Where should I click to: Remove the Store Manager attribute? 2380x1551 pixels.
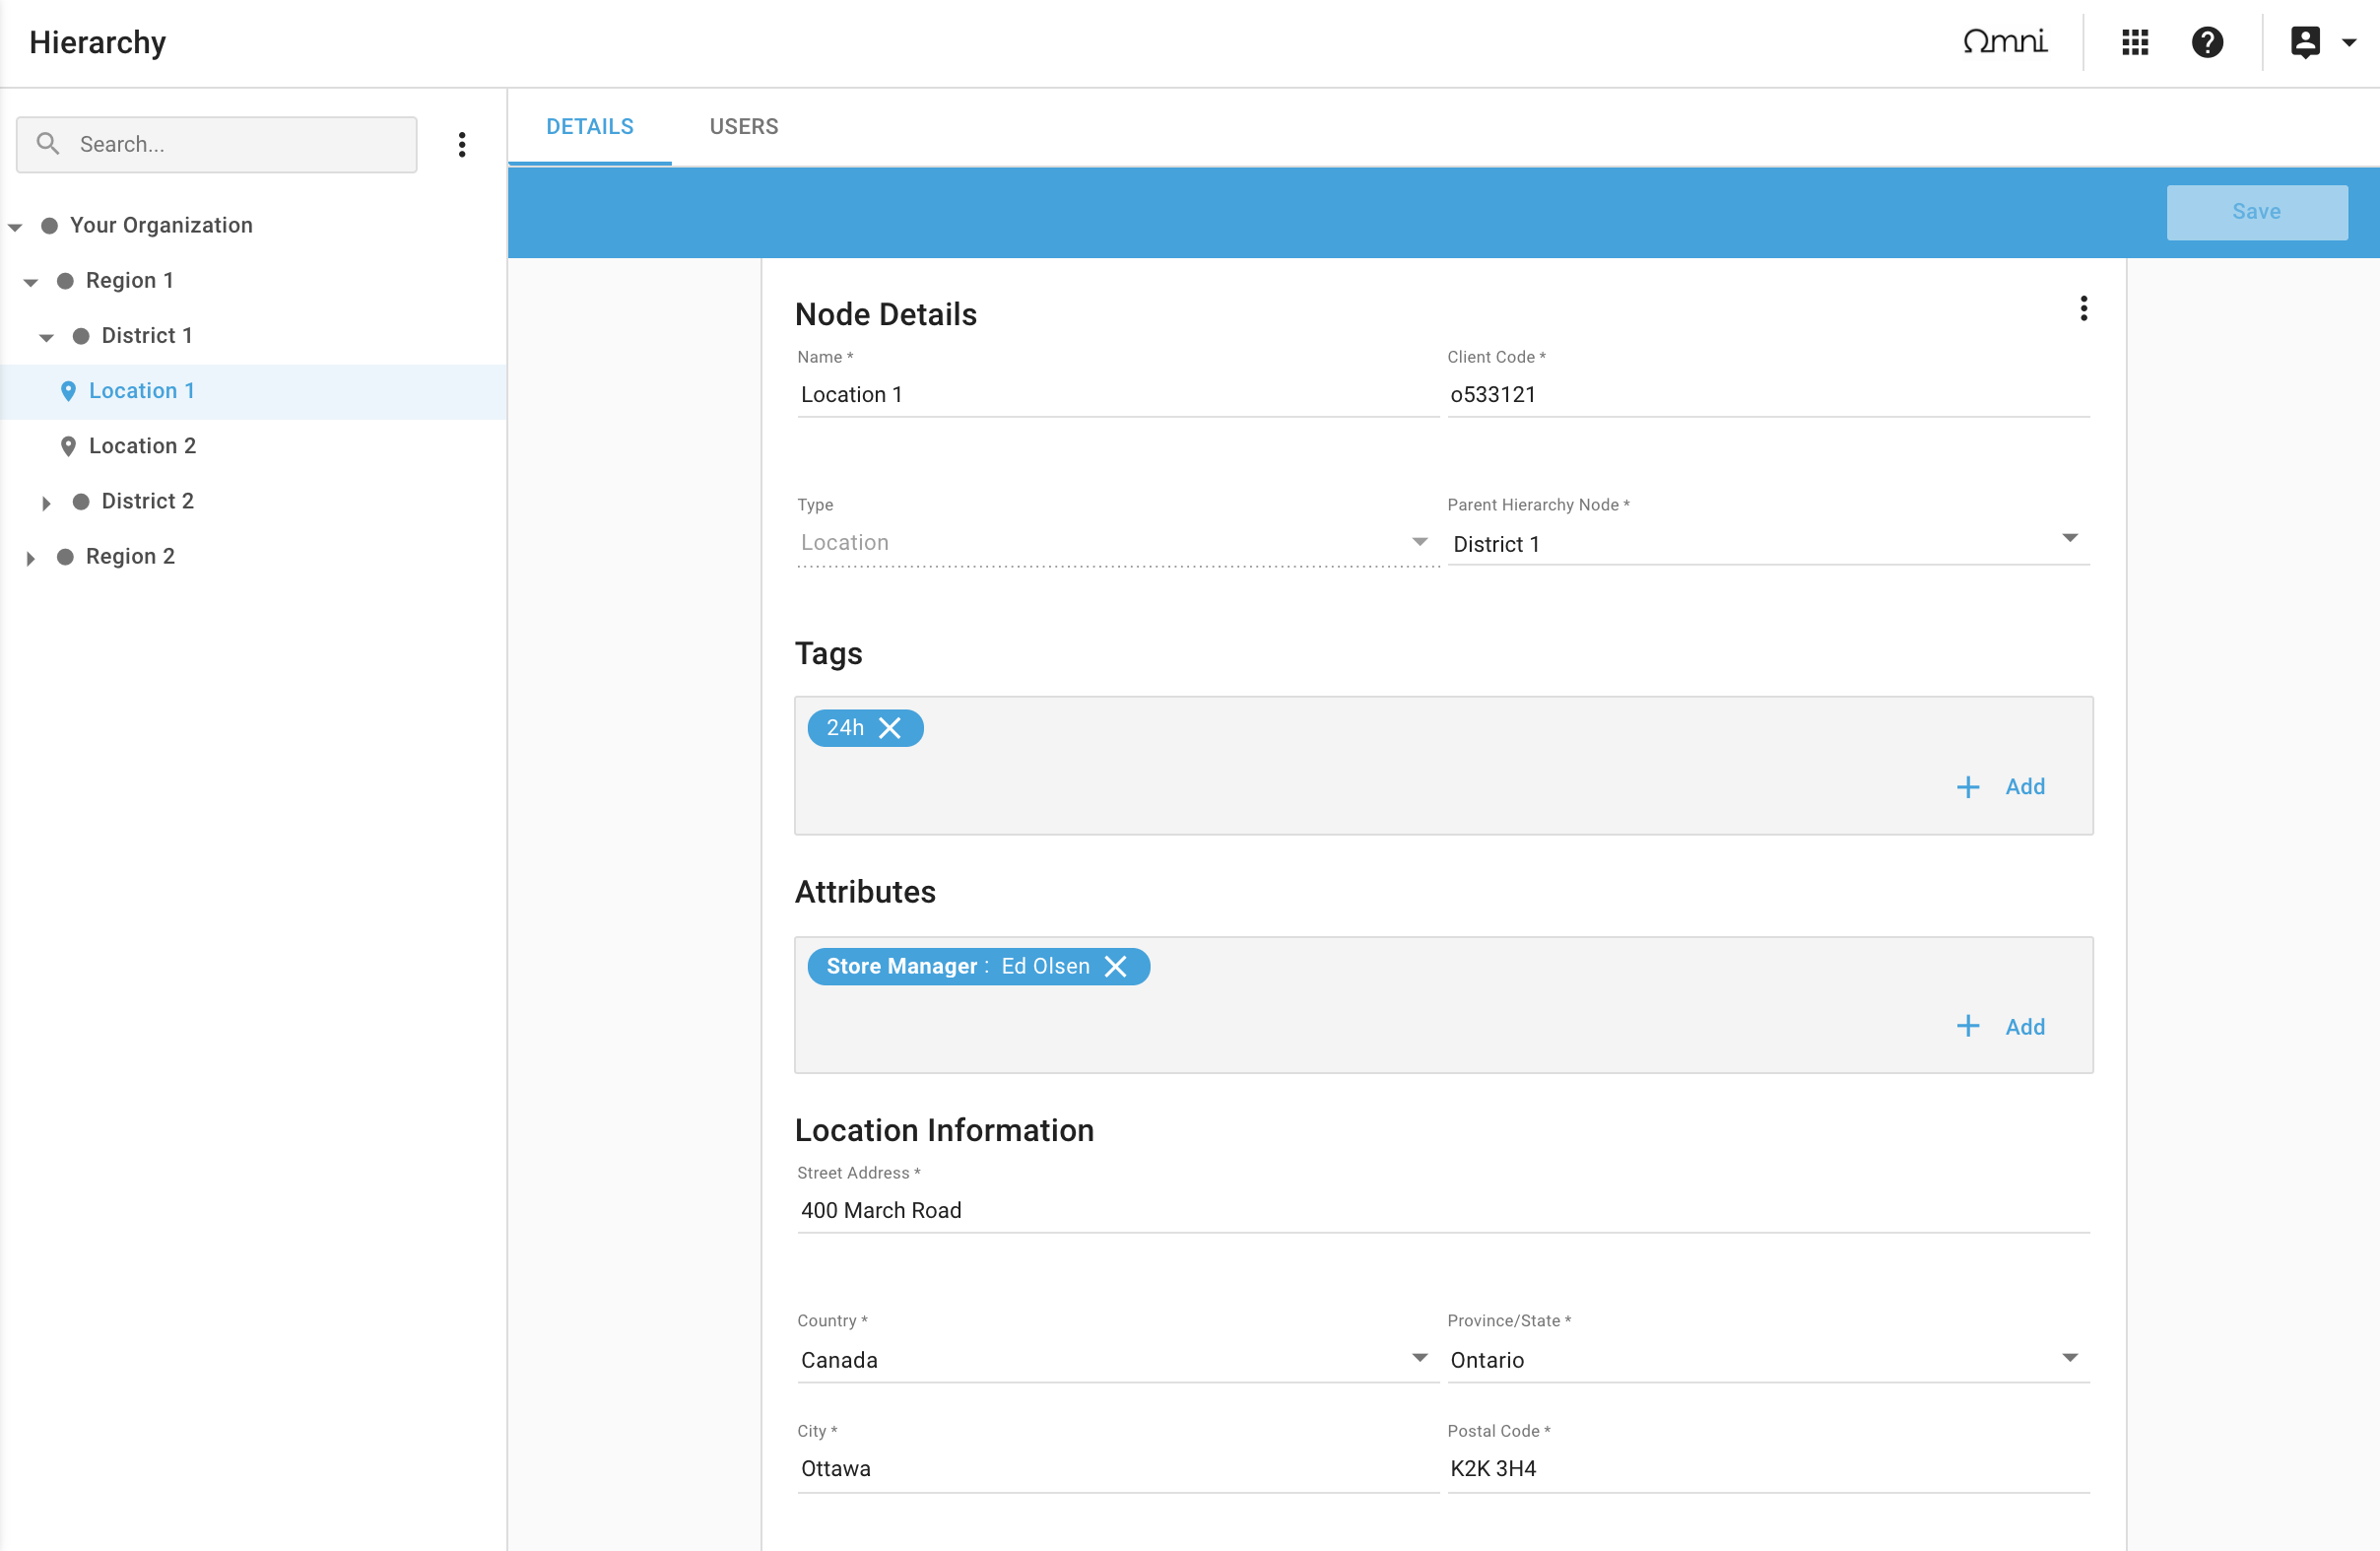(1115, 966)
